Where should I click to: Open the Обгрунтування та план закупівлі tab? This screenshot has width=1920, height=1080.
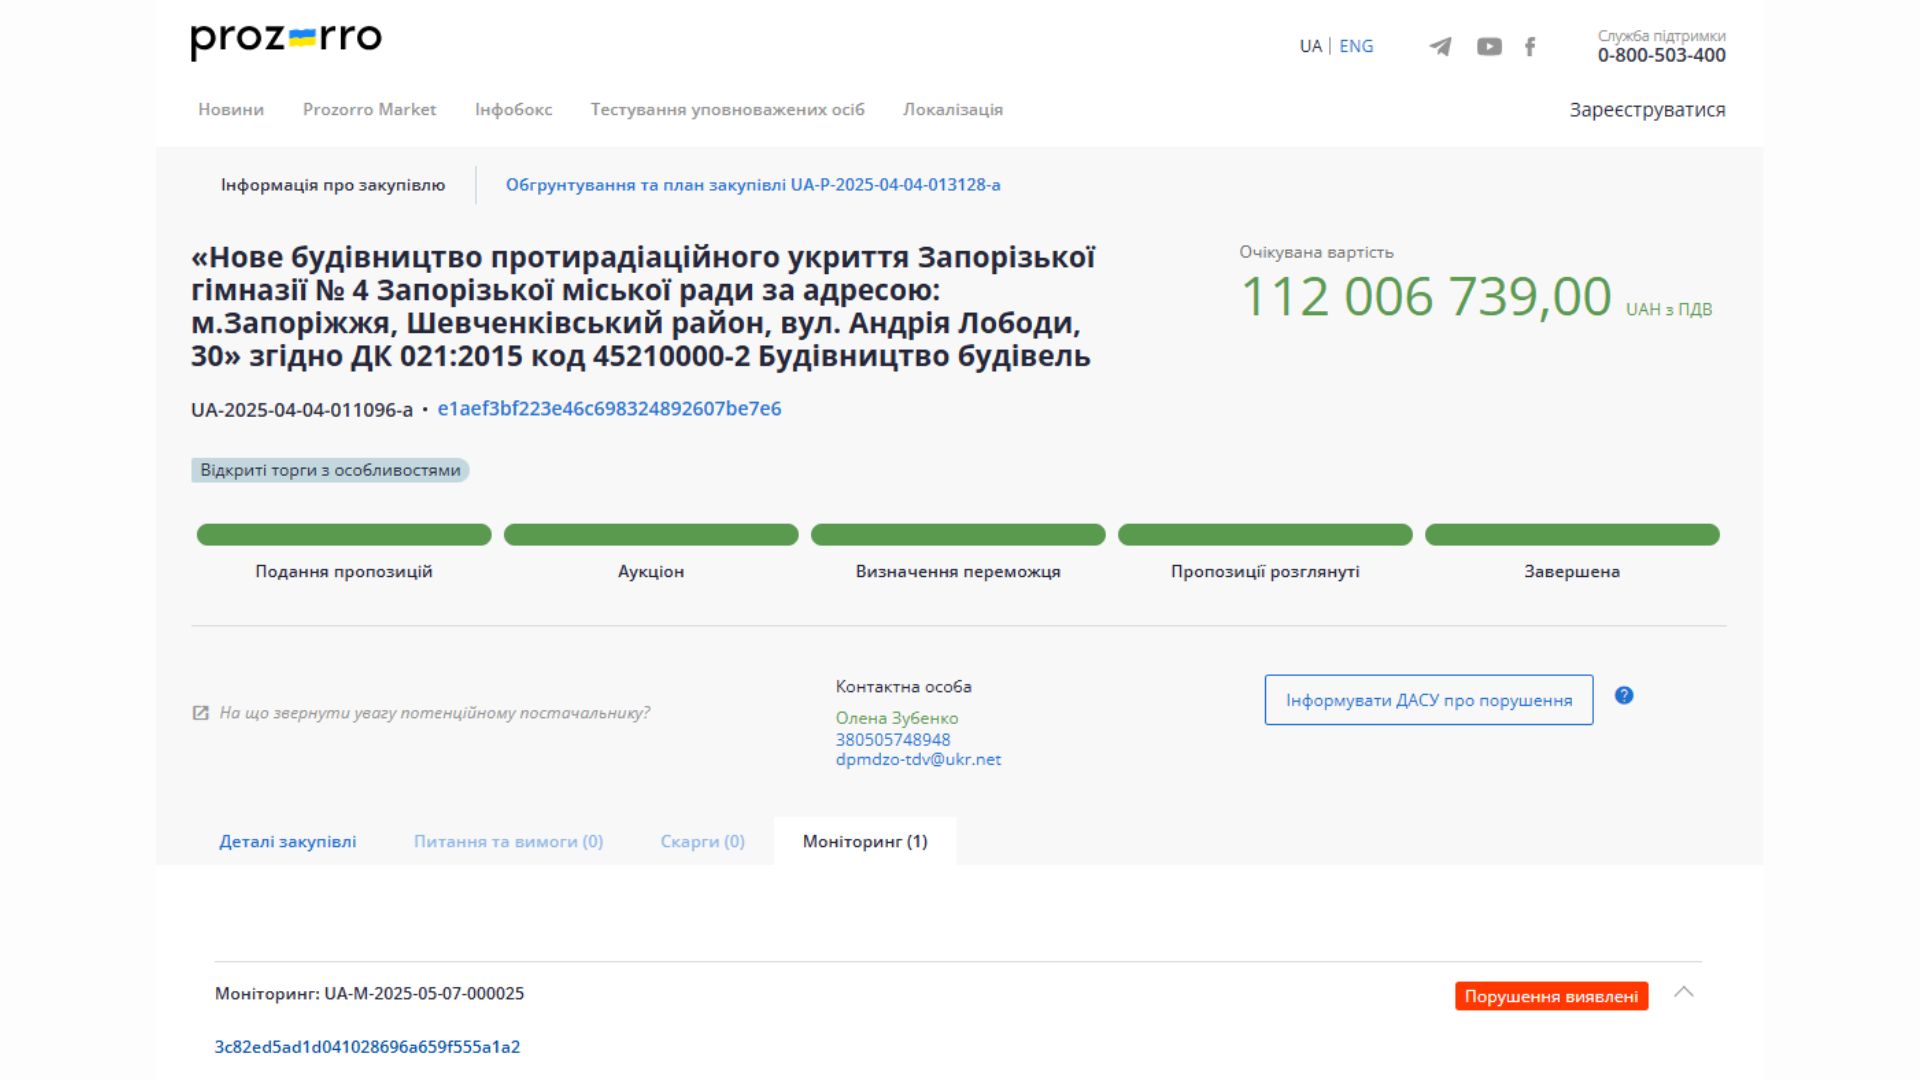(x=754, y=184)
